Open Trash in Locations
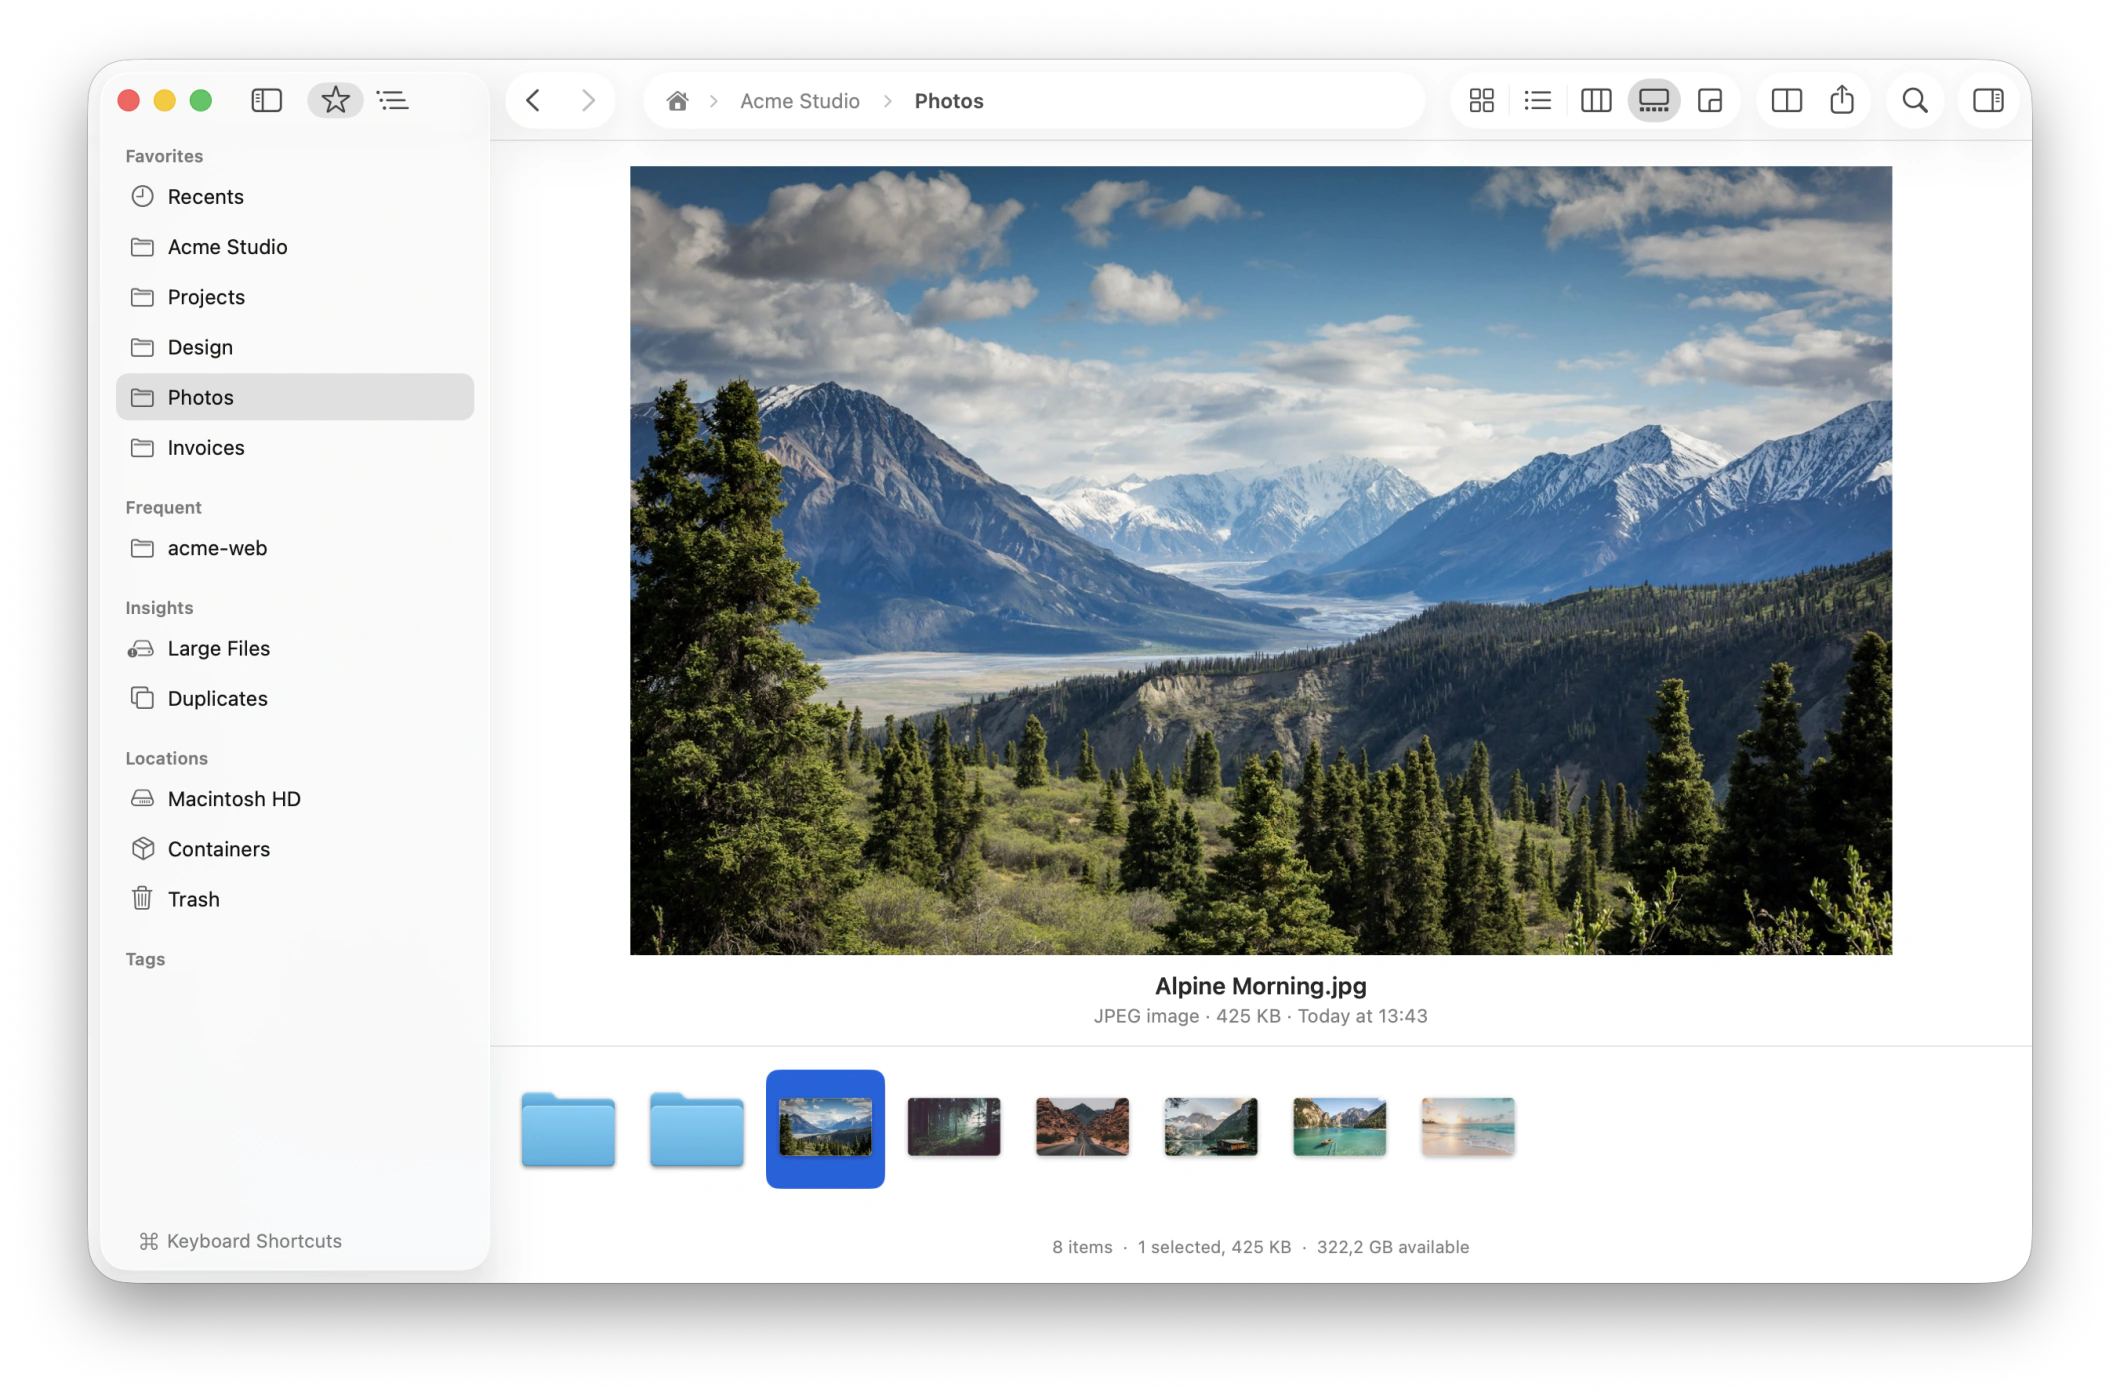 [x=294, y=899]
